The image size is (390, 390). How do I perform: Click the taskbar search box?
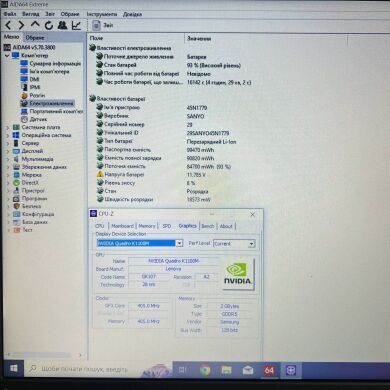(x=98, y=369)
